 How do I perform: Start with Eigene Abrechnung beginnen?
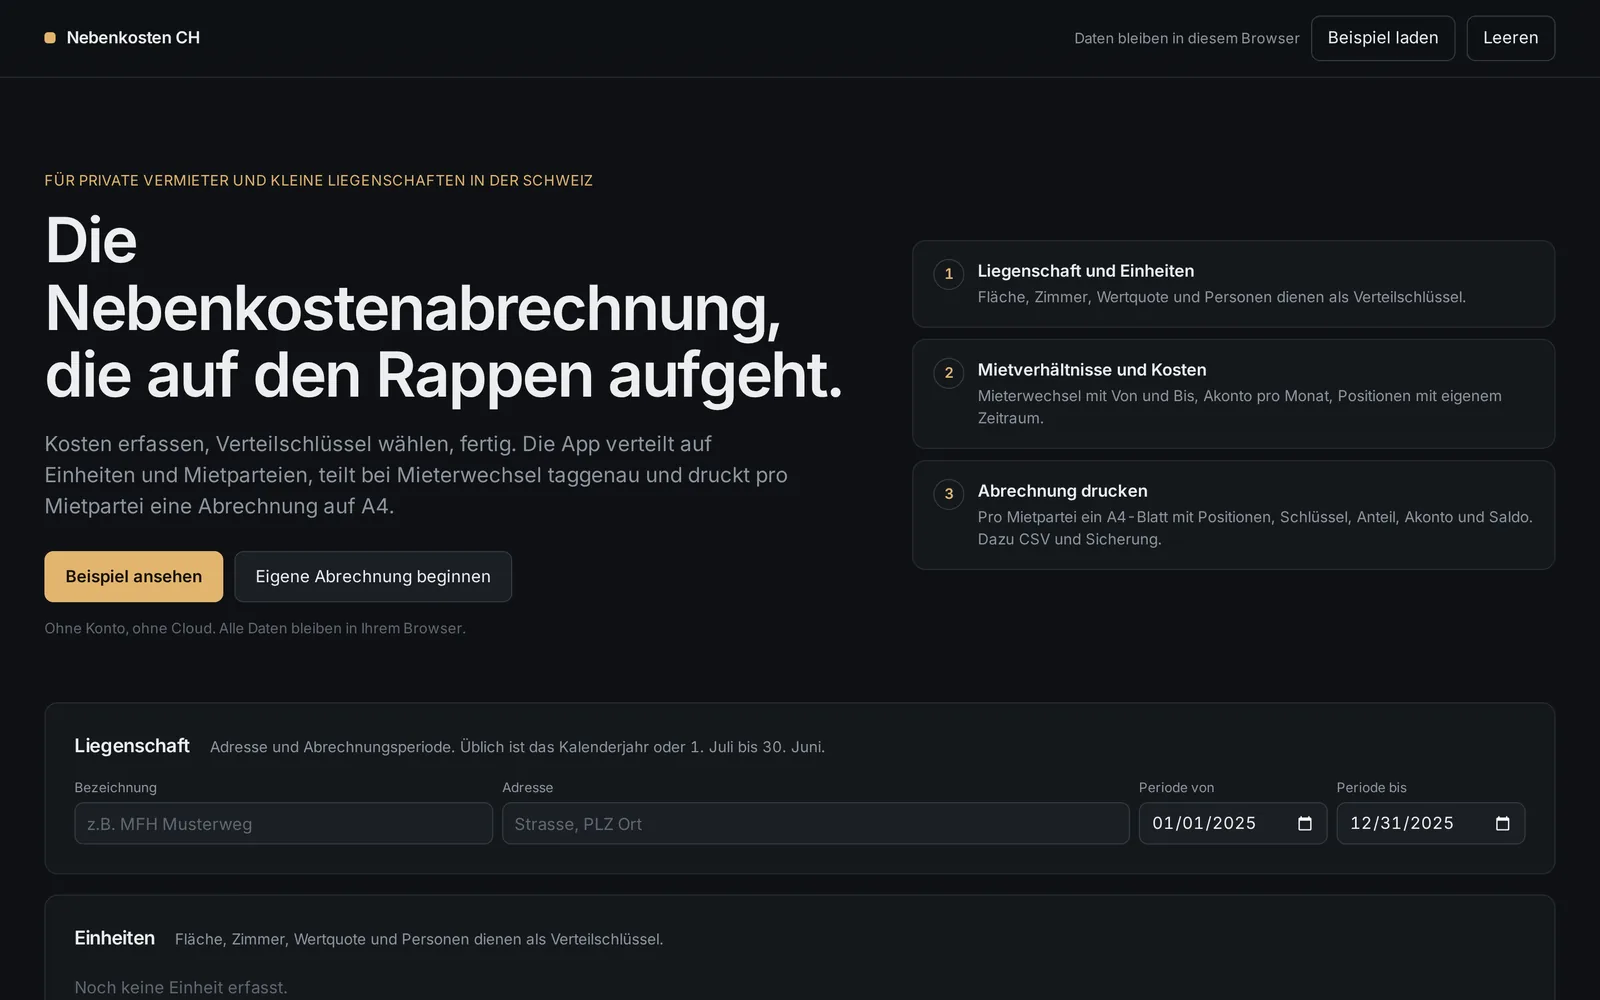coord(373,576)
